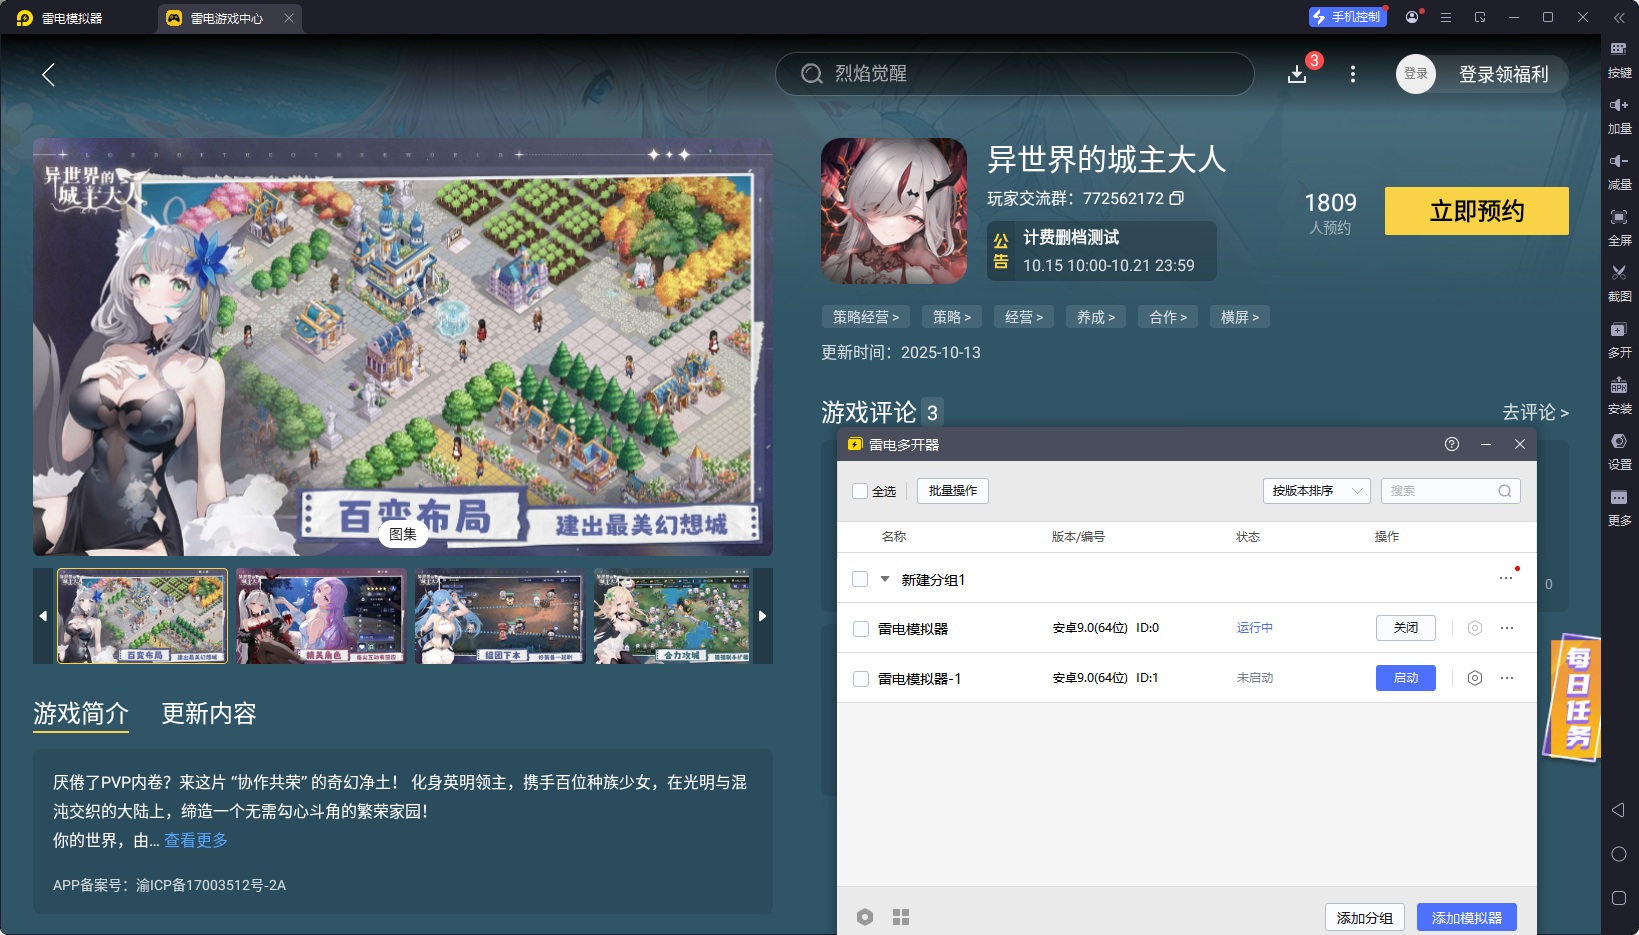1639x935 pixels.
Task: Select the 雷电游戏中心 tab
Action: [x=227, y=18]
